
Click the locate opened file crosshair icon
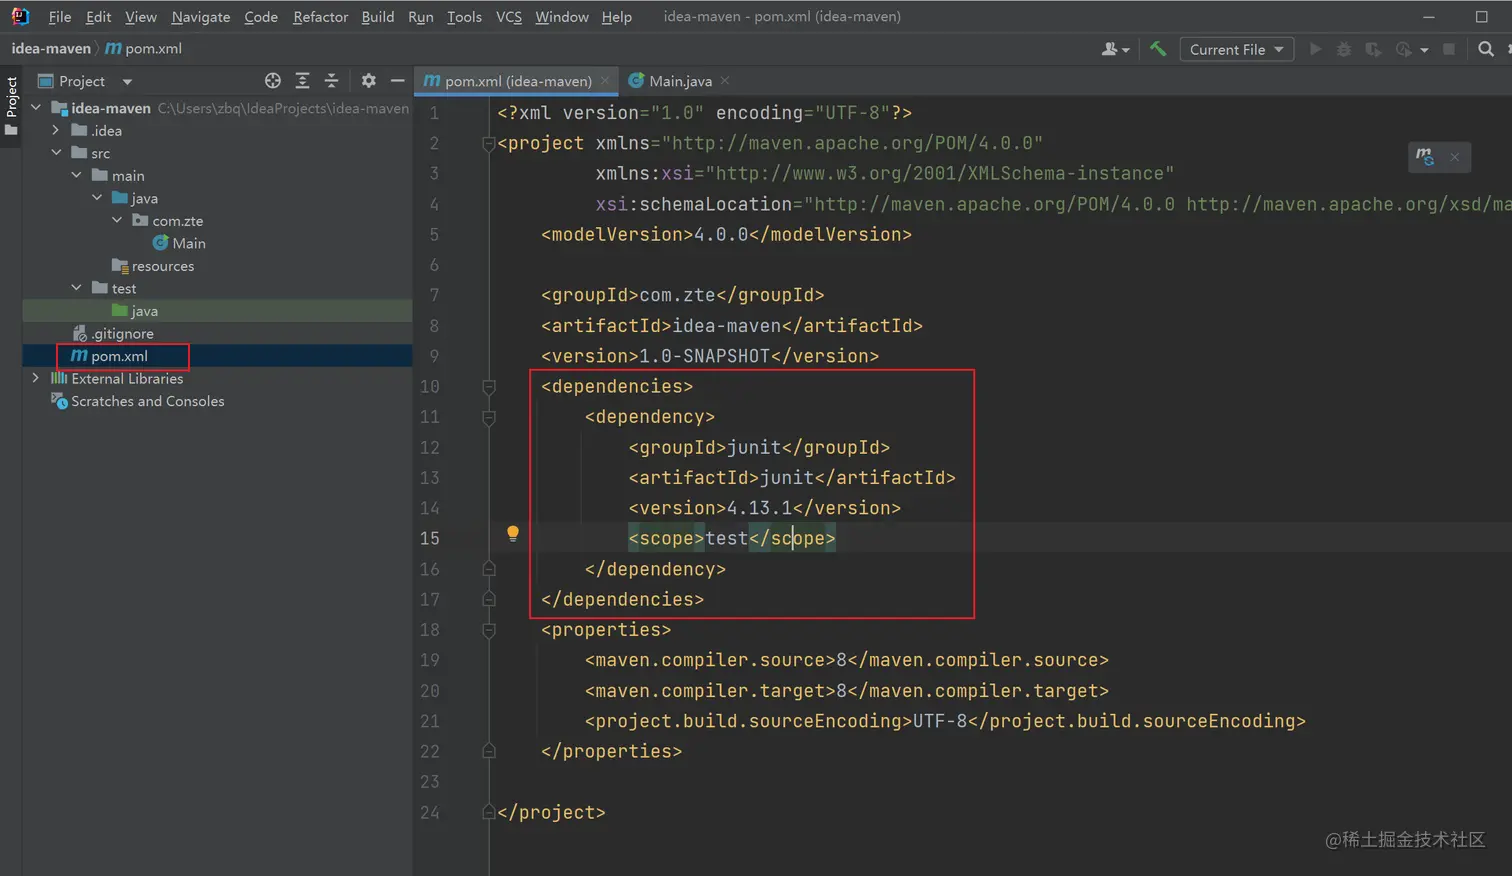click(x=272, y=81)
